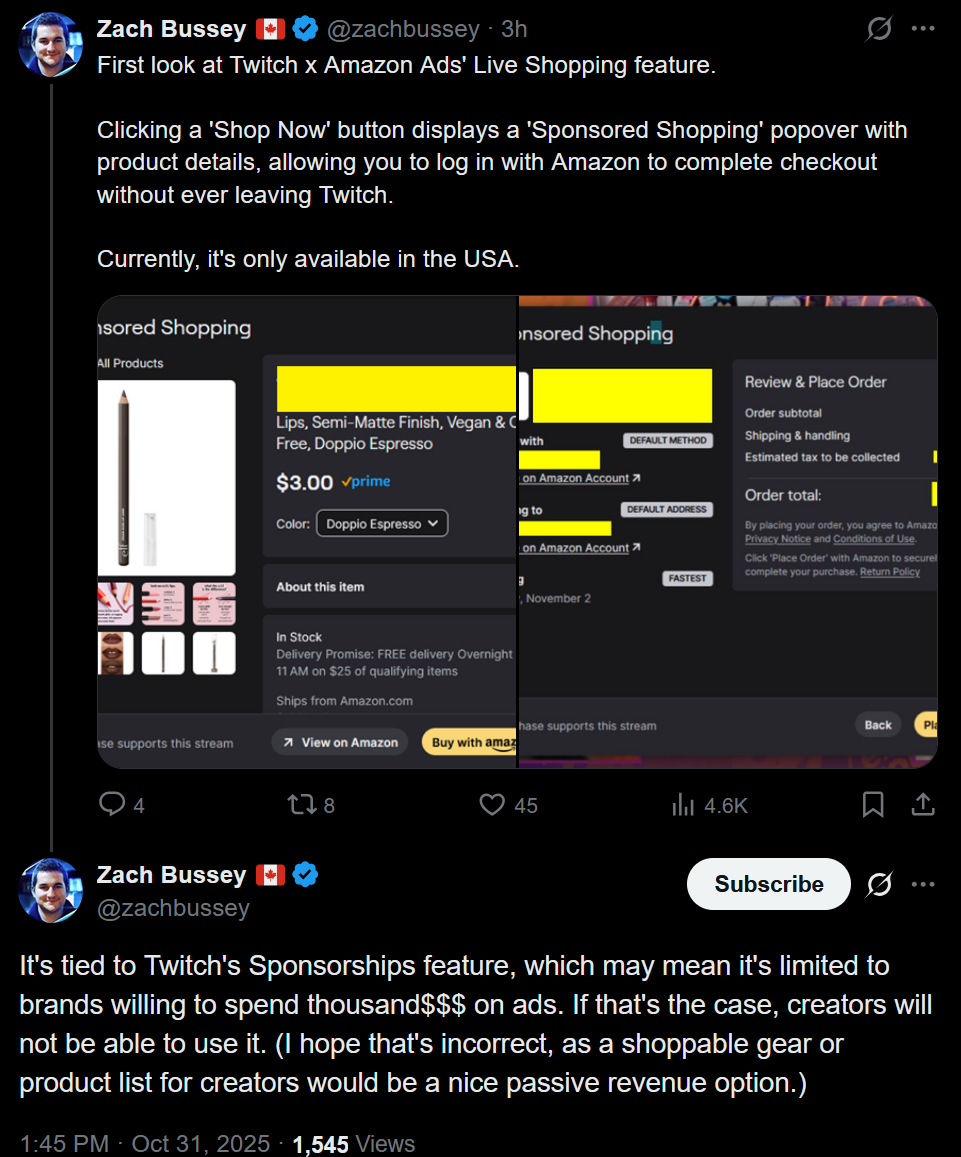
Task: Click the Subscribe button
Action: pos(768,884)
